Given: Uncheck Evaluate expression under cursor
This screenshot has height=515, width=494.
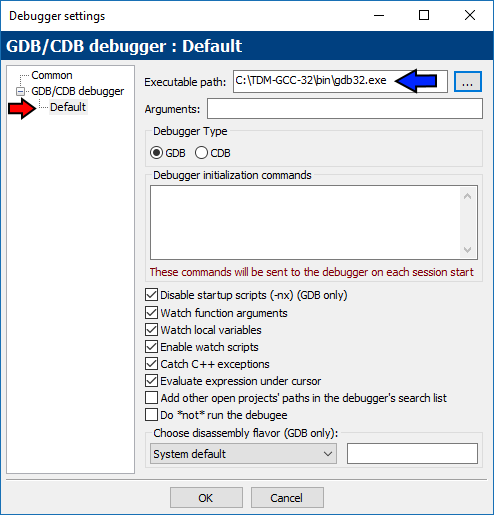Looking at the screenshot, I should tap(151, 381).
